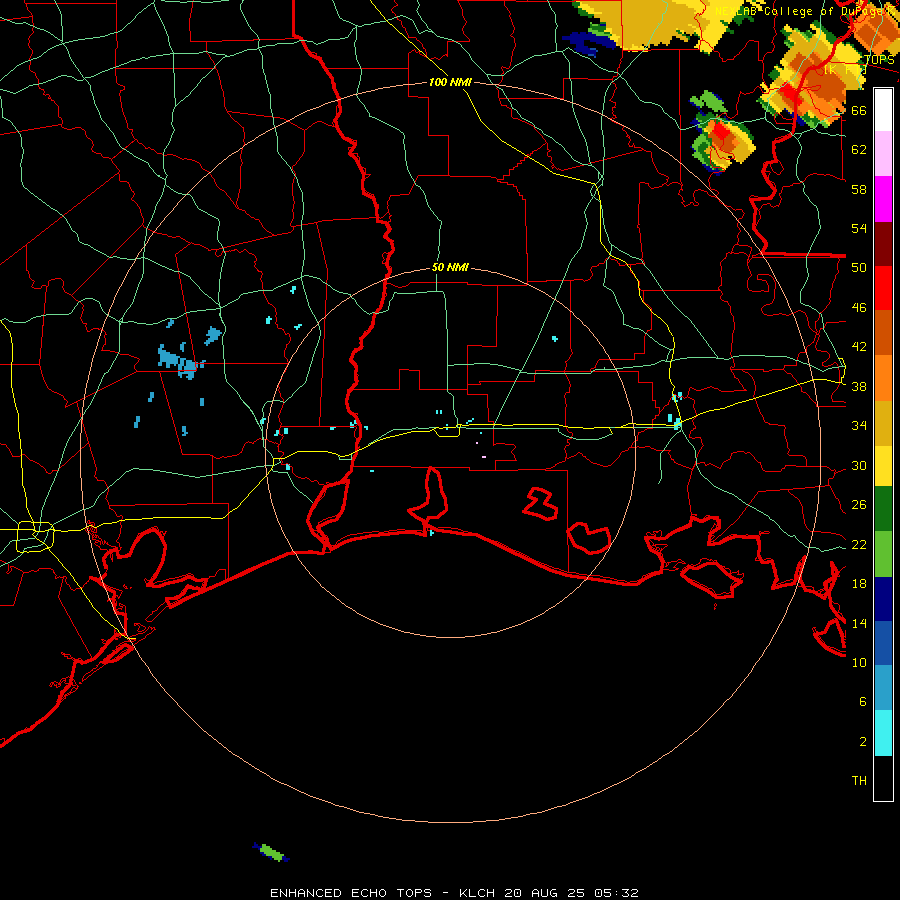Click the gold legend swatch

click(883, 423)
